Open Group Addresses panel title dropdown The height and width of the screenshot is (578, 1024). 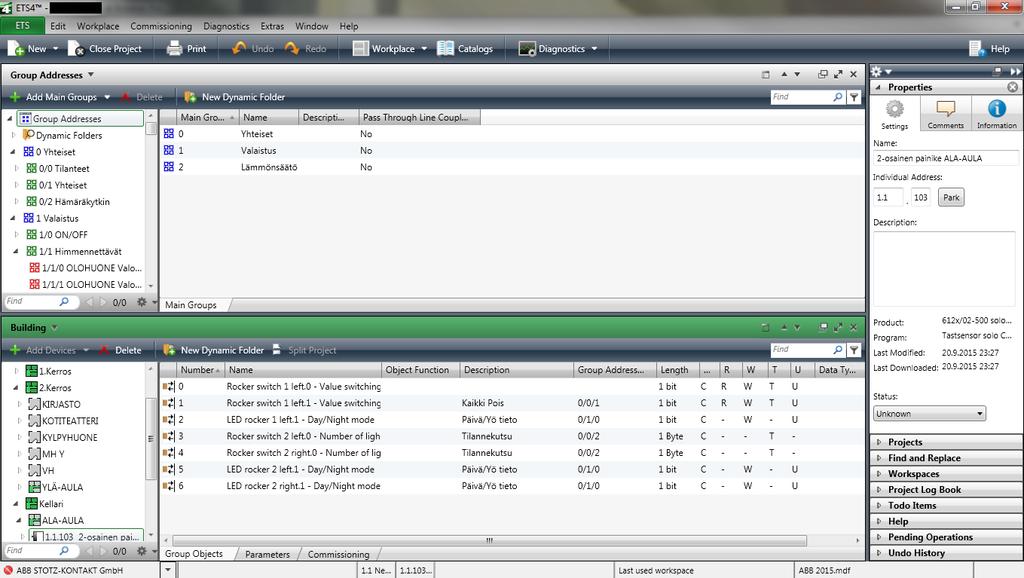click(91, 74)
